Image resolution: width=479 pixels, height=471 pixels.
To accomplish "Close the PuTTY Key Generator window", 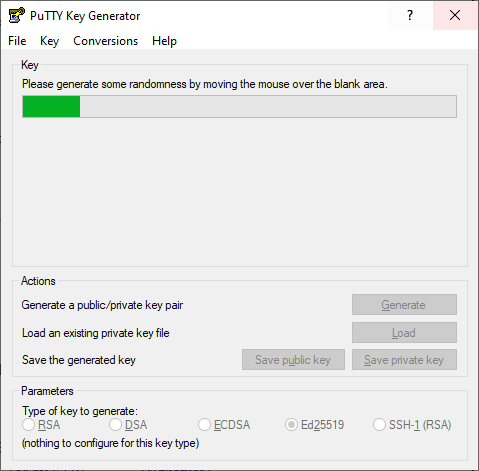I will [455, 15].
